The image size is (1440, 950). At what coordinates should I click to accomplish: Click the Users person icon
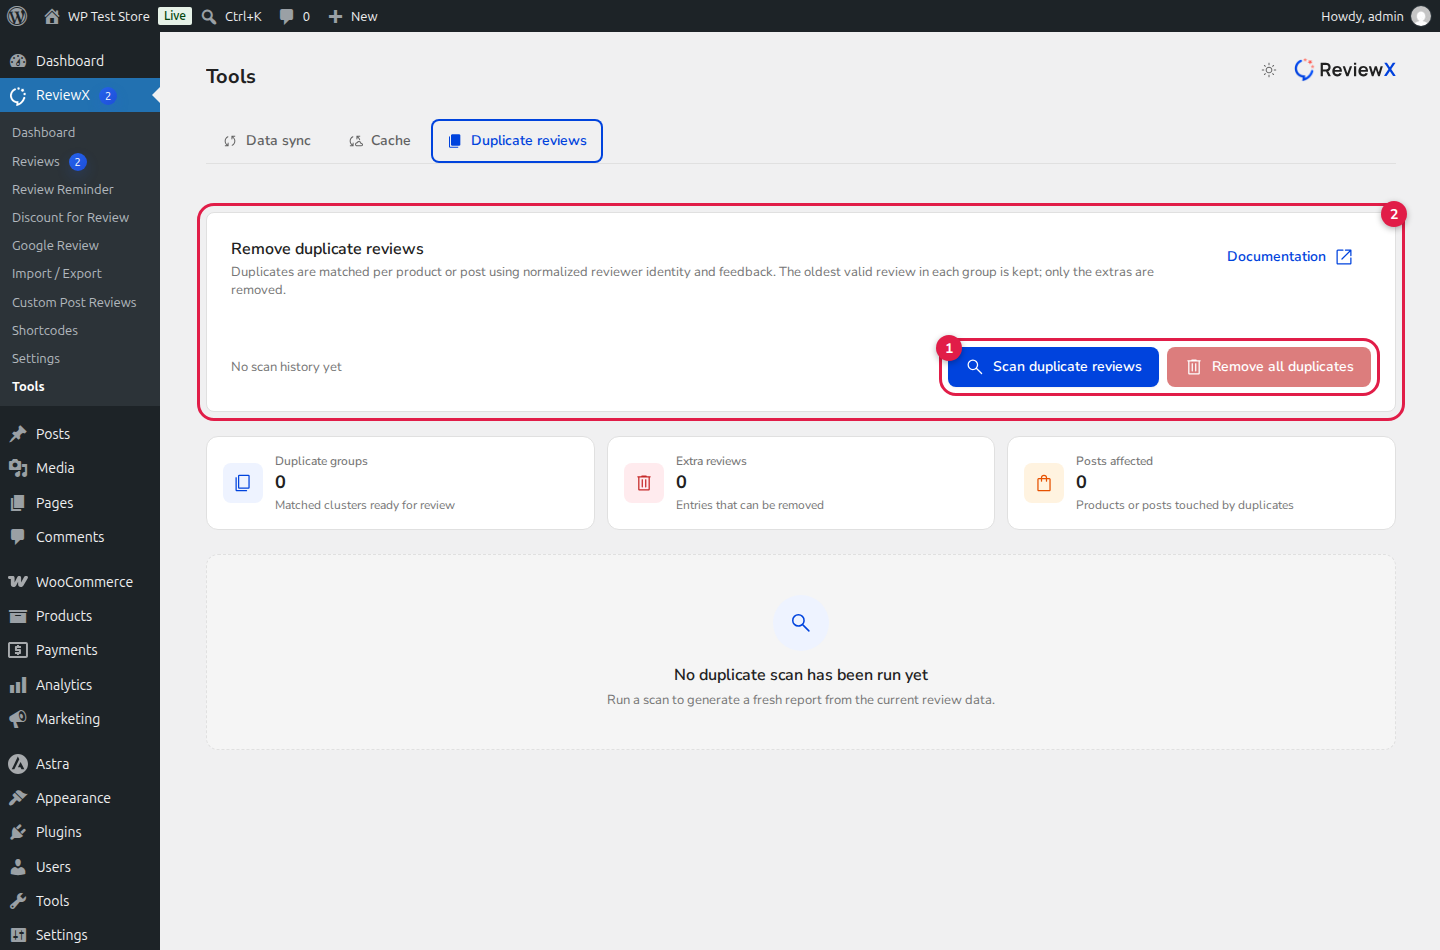[x=18, y=867]
